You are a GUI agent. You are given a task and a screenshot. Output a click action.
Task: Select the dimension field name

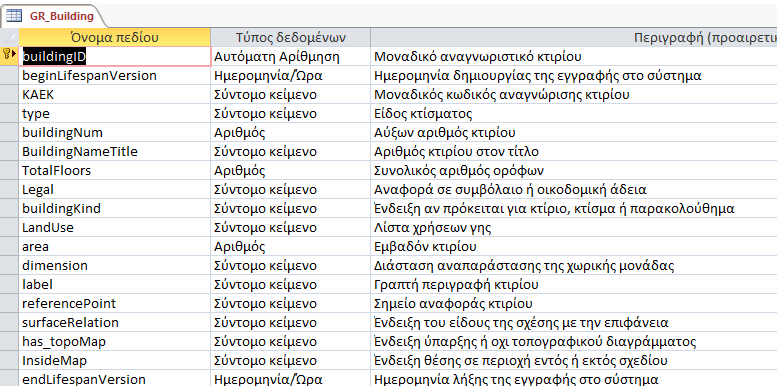114,265
